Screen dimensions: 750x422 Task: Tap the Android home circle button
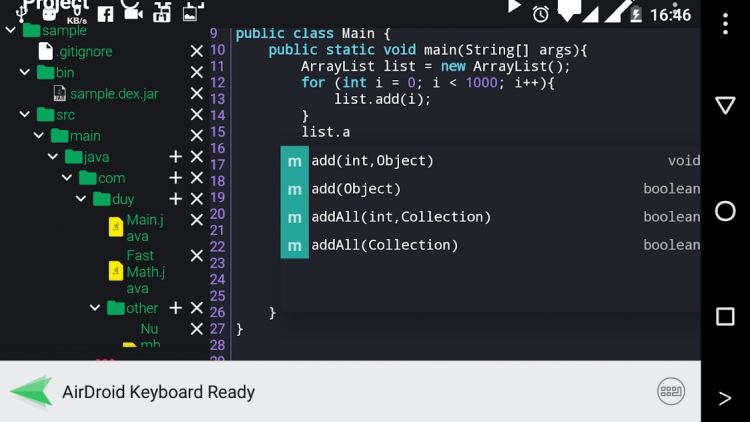[725, 211]
